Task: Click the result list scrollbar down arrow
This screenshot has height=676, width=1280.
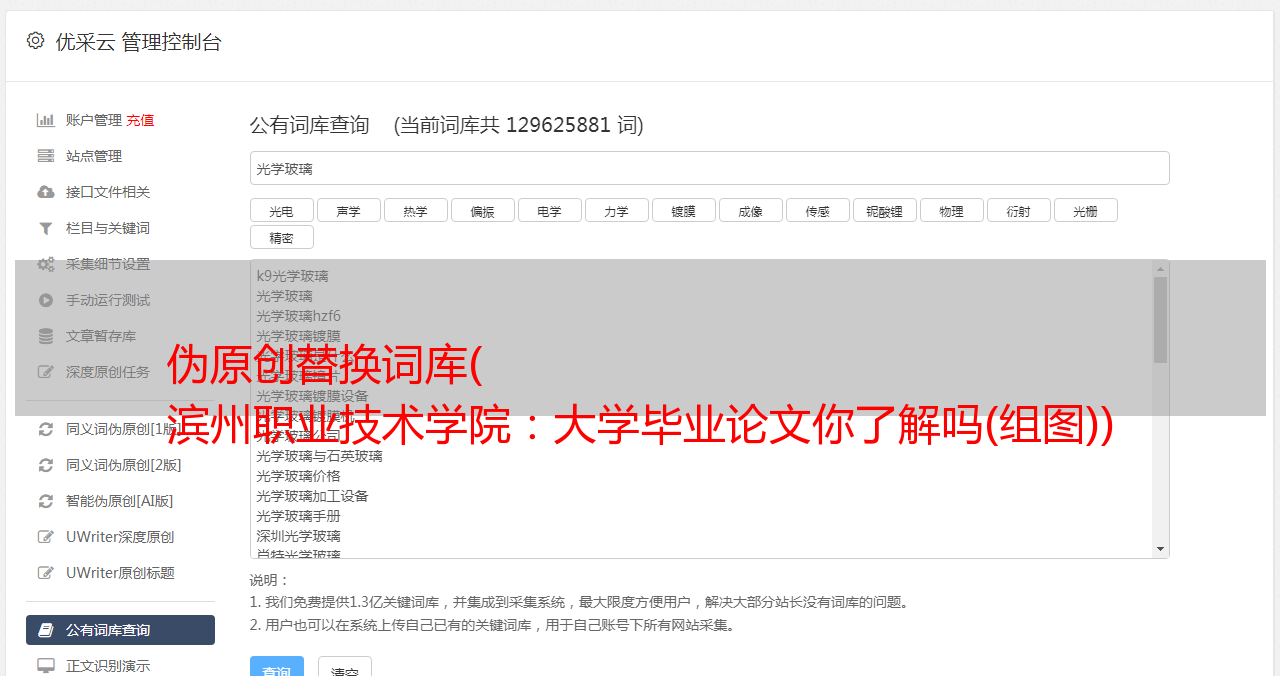Action: [x=1160, y=549]
